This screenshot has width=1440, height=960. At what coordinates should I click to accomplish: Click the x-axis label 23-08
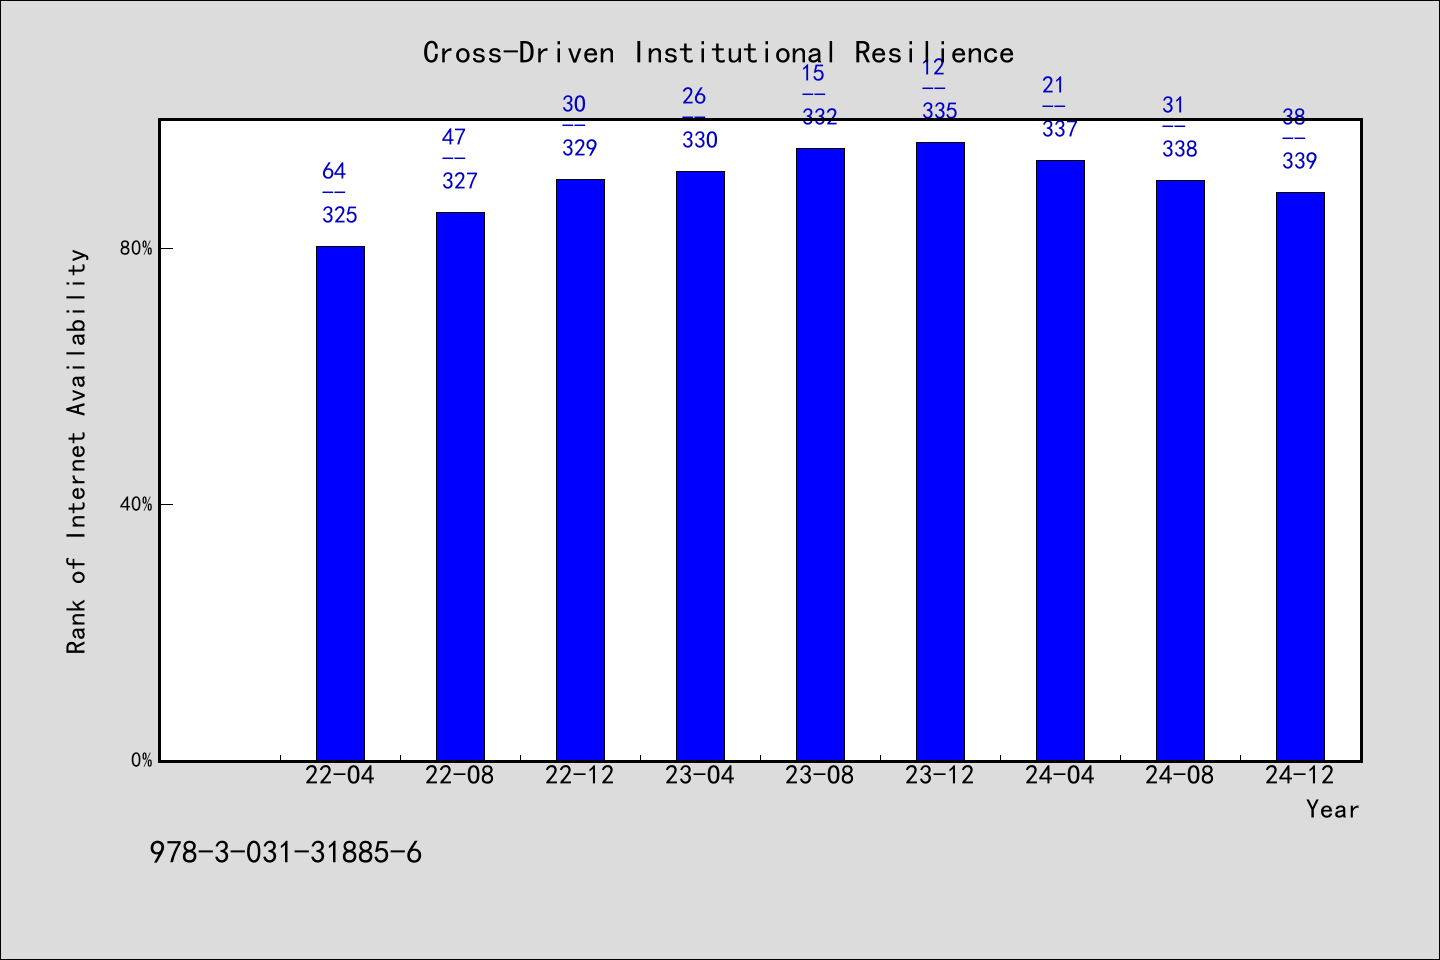coord(820,775)
